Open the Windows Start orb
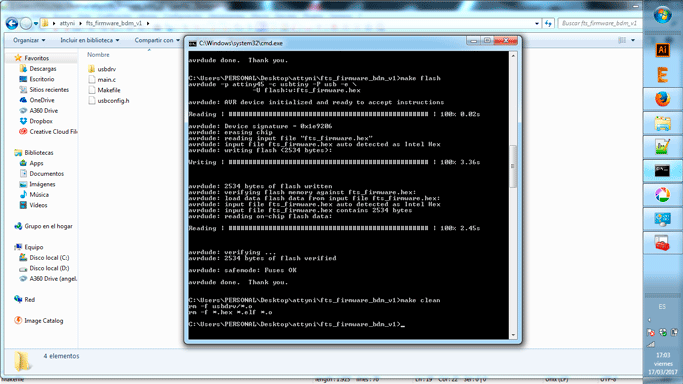 coord(663,15)
